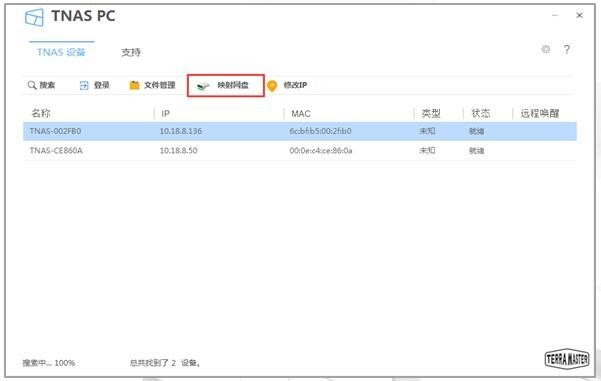
Task: Click the 状态 column header
Action: (x=481, y=113)
